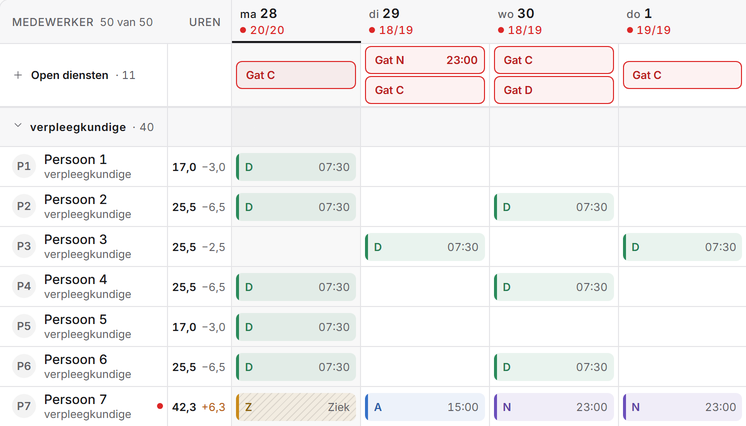746x426 pixels.
Task: Open the Gat D open shift on Wednesday 30
Action: [554, 90]
